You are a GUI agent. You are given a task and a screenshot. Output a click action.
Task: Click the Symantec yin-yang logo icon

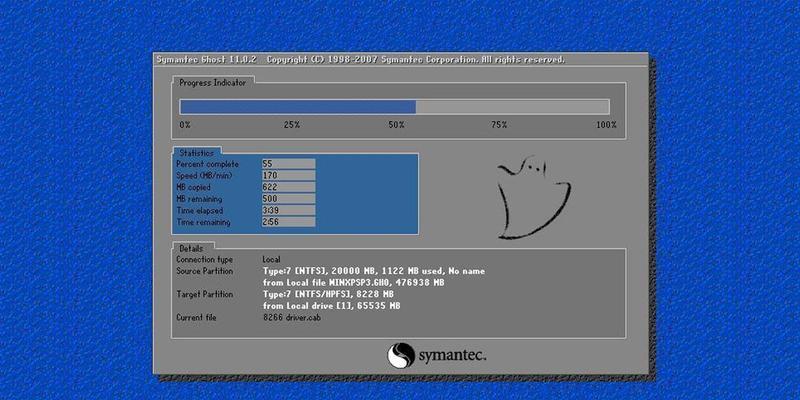401,355
